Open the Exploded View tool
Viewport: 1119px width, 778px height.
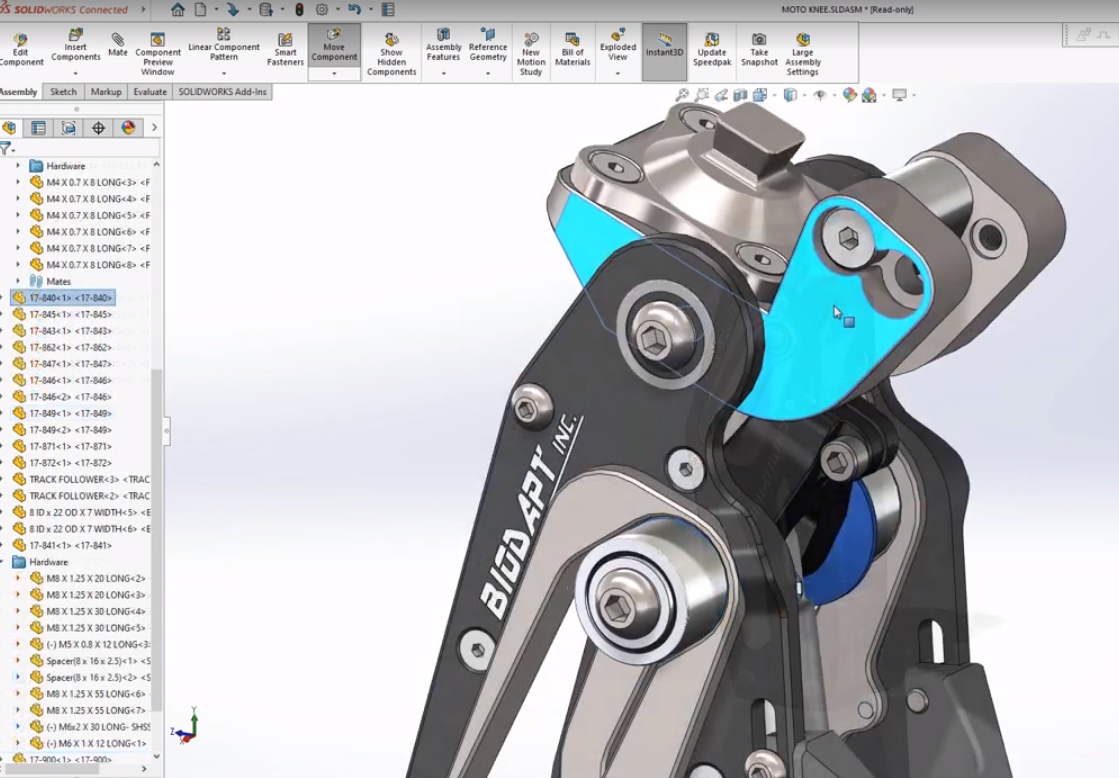(x=618, y=47)
